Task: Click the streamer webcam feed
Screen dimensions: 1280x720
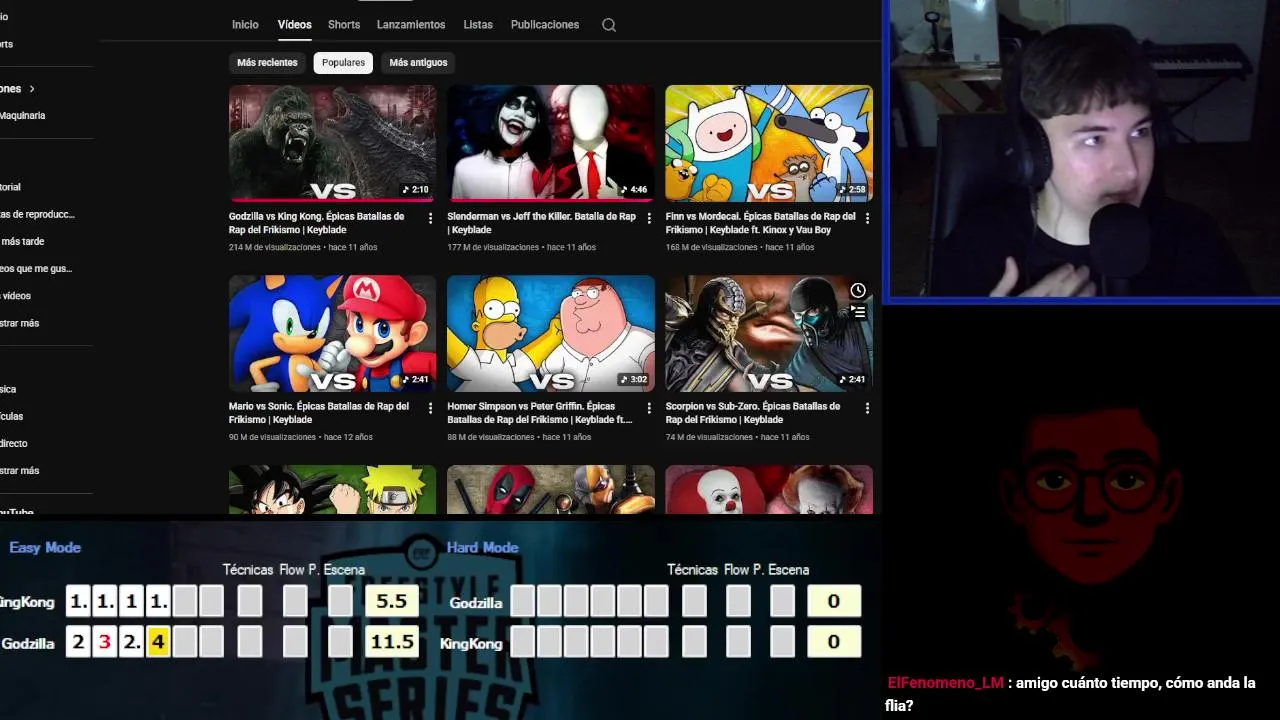Action: (x=1082, y=150)
